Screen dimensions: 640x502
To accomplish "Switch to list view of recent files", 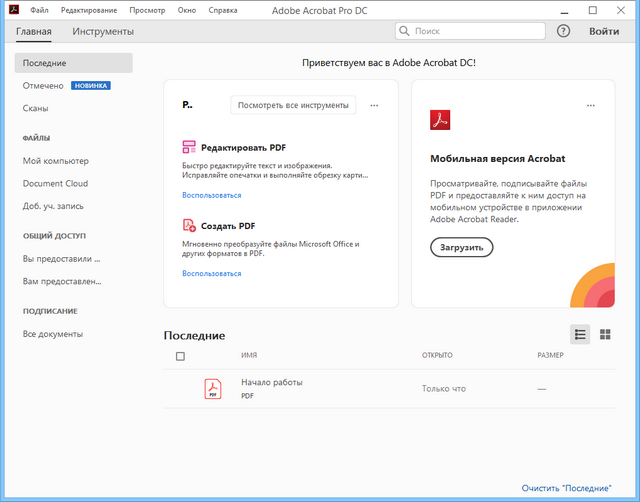I will pyautogui.click(x=580, y=334).
